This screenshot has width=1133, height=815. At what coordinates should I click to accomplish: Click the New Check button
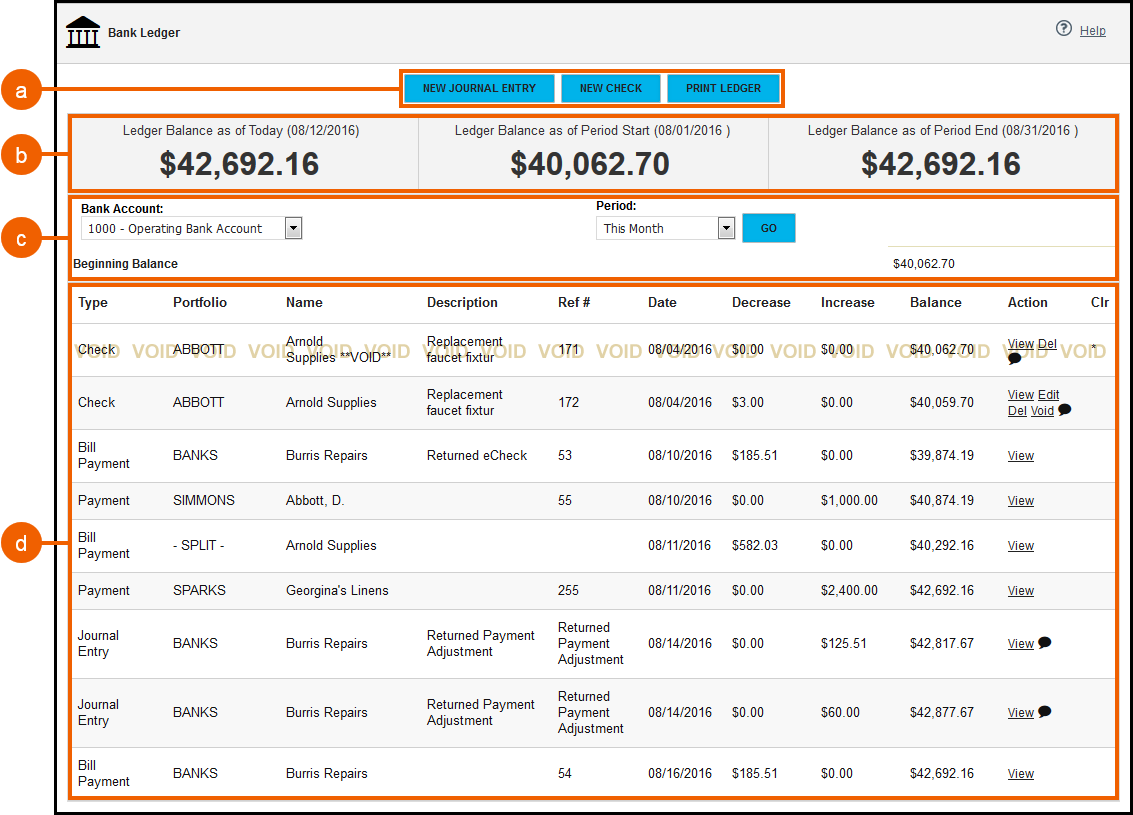tap(610, 88)
